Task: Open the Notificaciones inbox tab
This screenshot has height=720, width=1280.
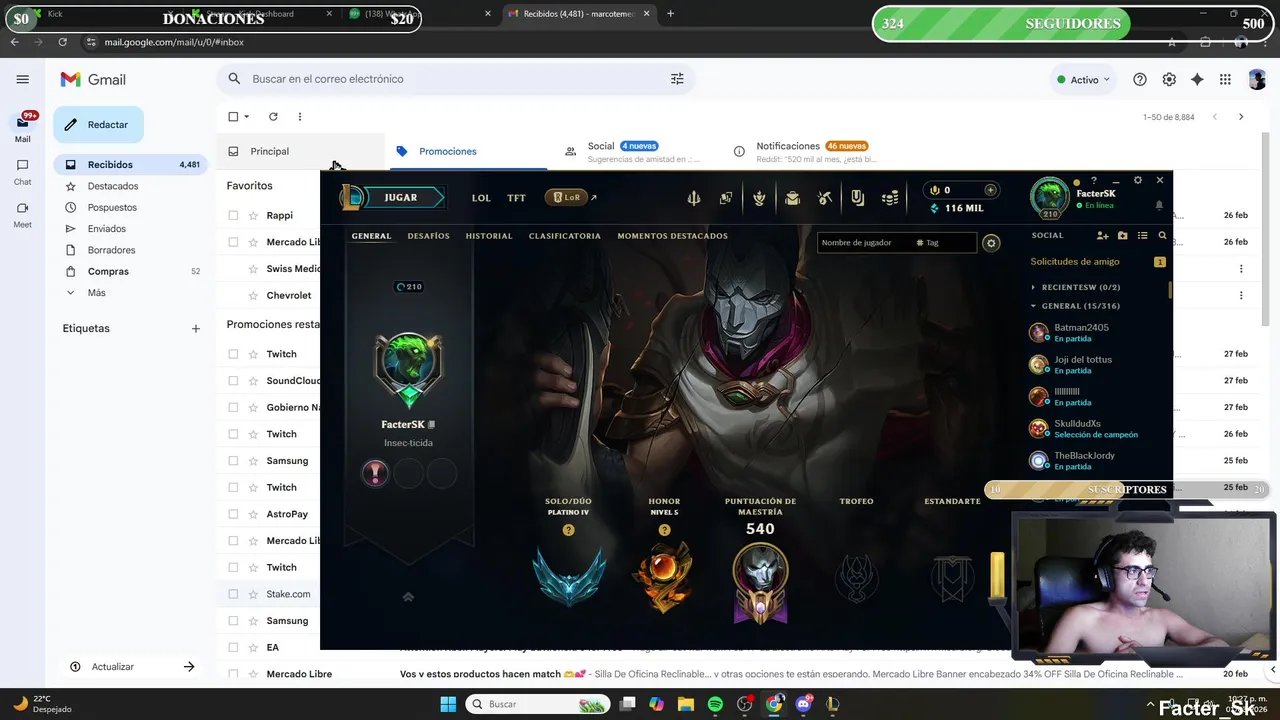Action: coord(805,151)
